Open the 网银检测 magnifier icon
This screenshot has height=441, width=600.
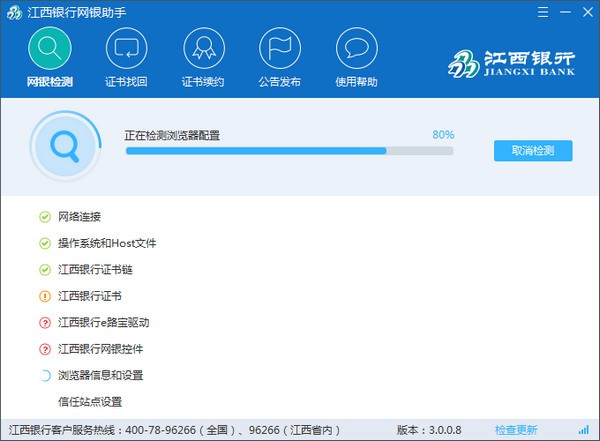(49, 47)
